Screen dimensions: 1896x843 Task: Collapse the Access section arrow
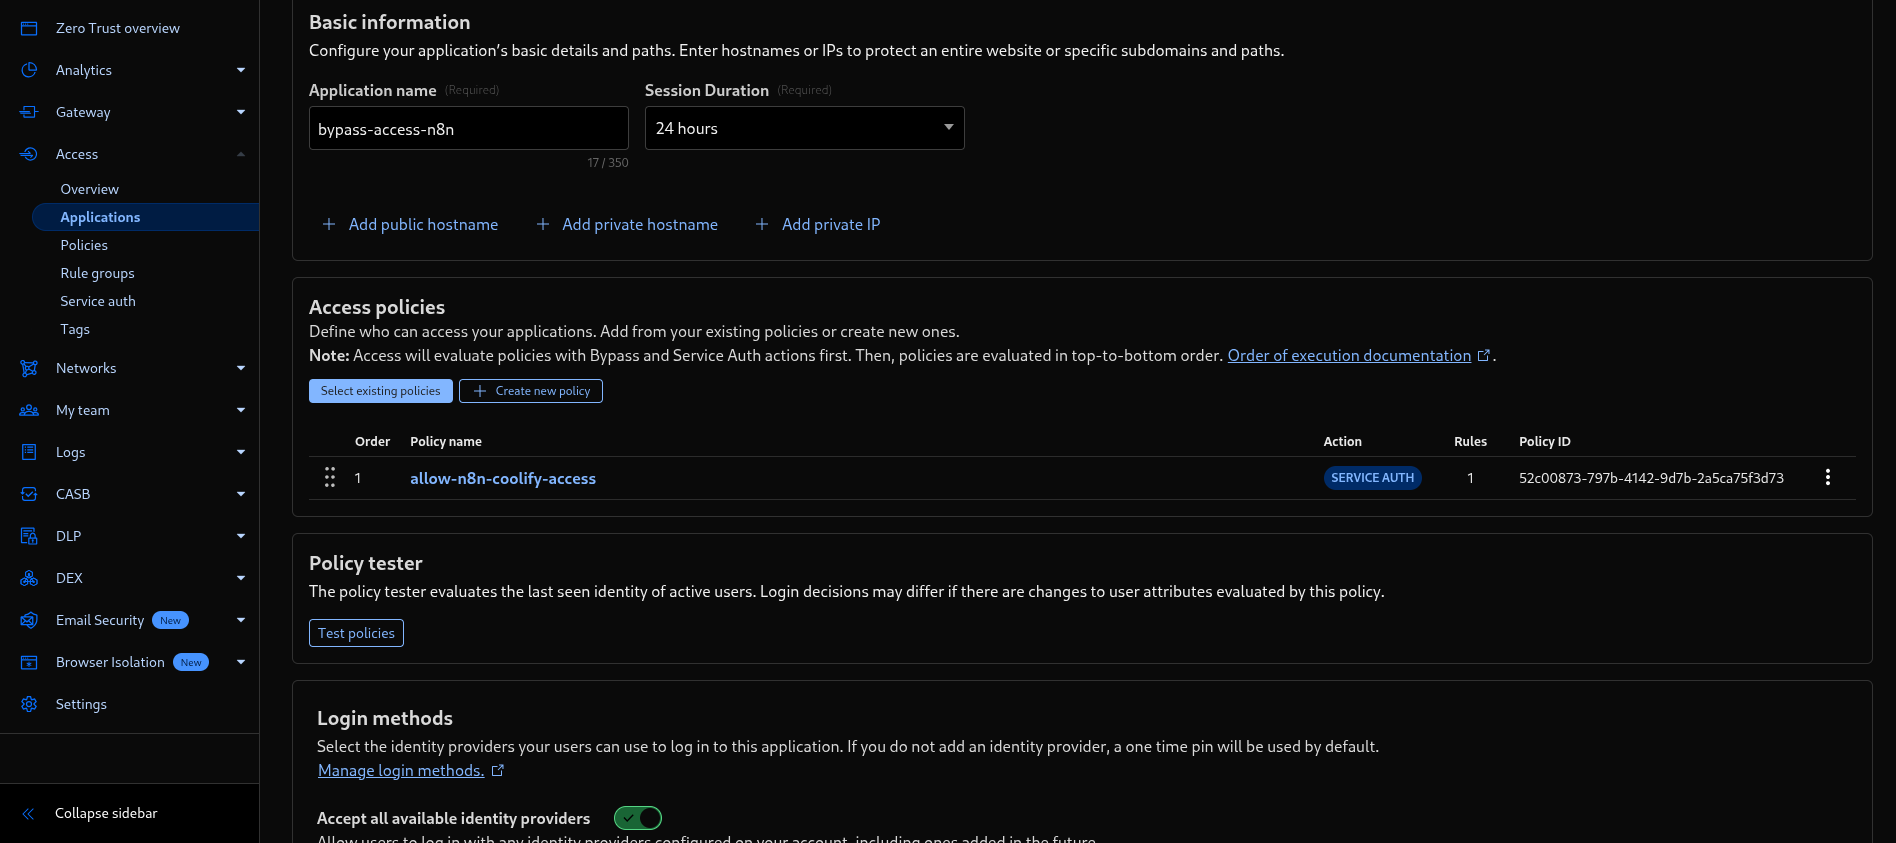click(241, 154)
